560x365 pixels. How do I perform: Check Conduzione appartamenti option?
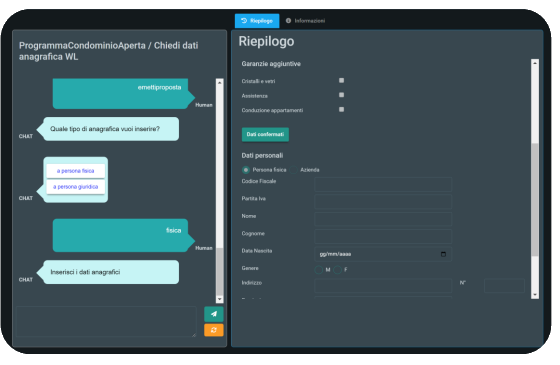tap(341, 110)
